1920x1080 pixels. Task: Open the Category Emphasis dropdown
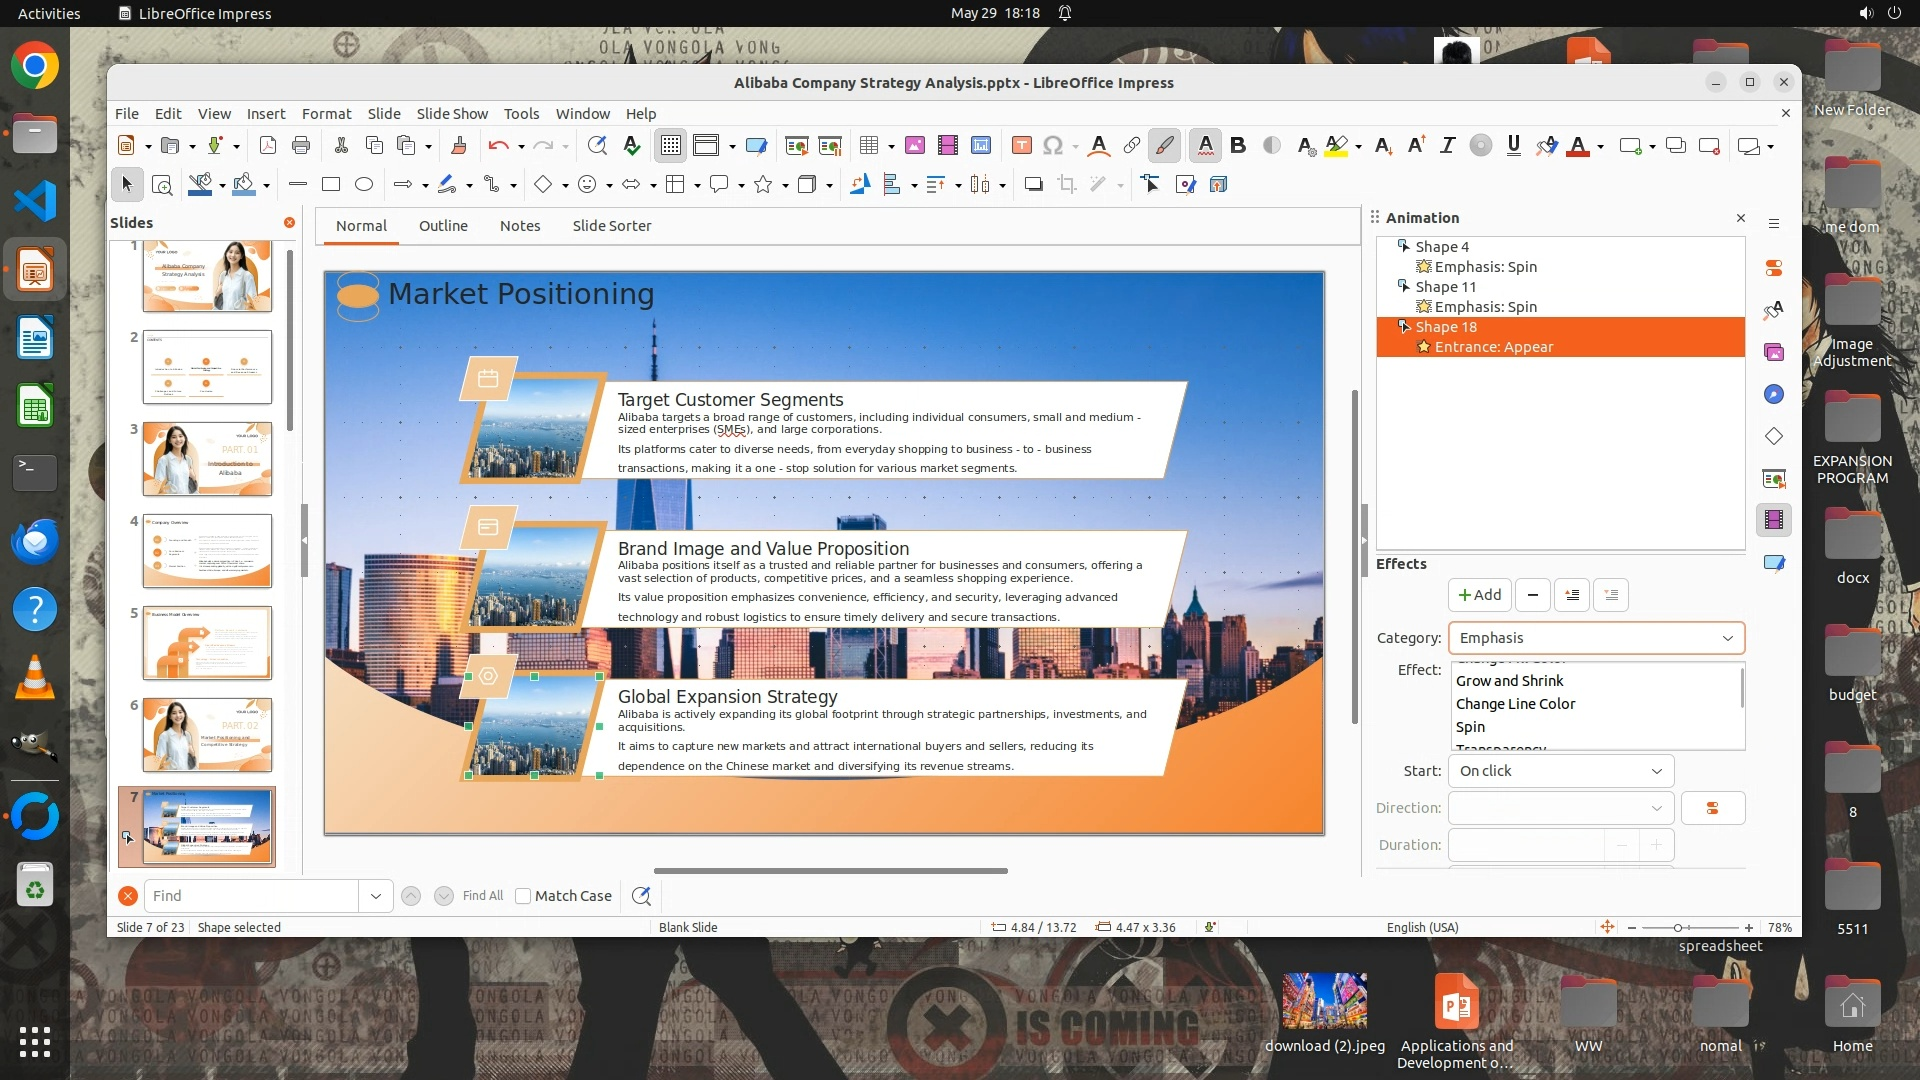1595,638
